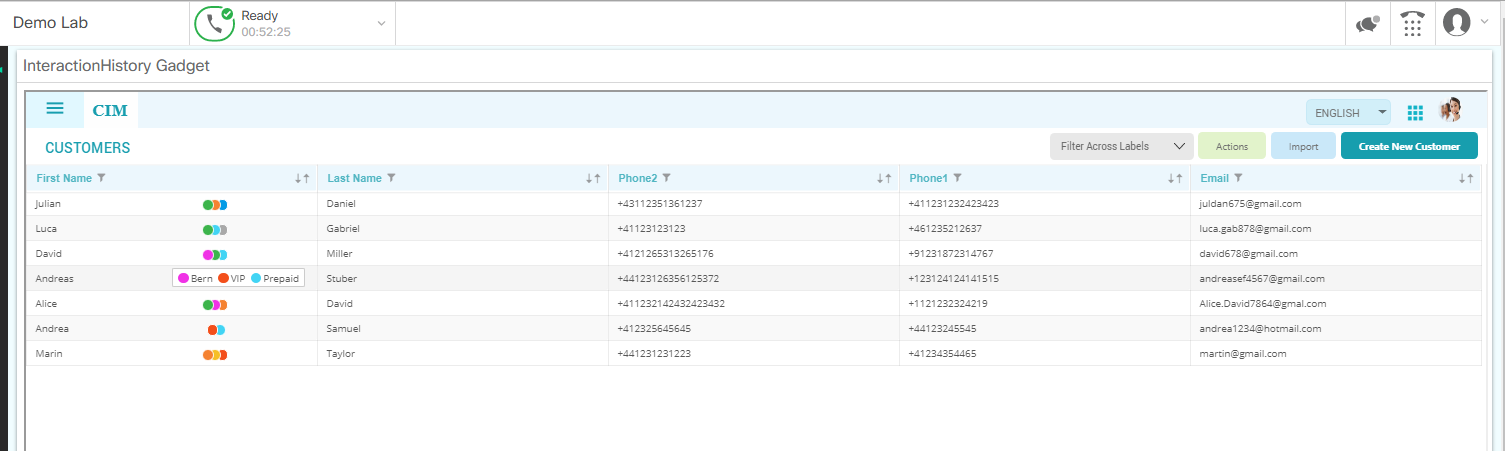Open the chat bubble icon in top bar
This screenshot has width=1505, height=451.
(1367, 24)
